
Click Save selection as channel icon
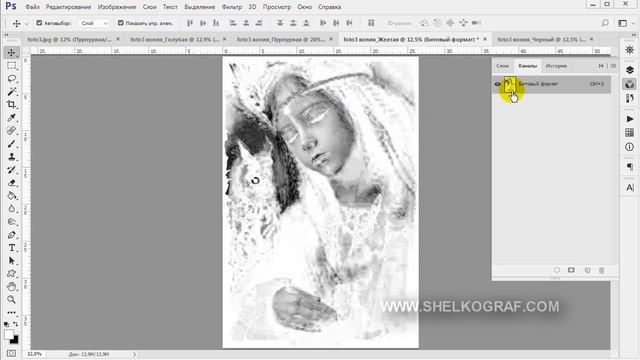(571, 270)
